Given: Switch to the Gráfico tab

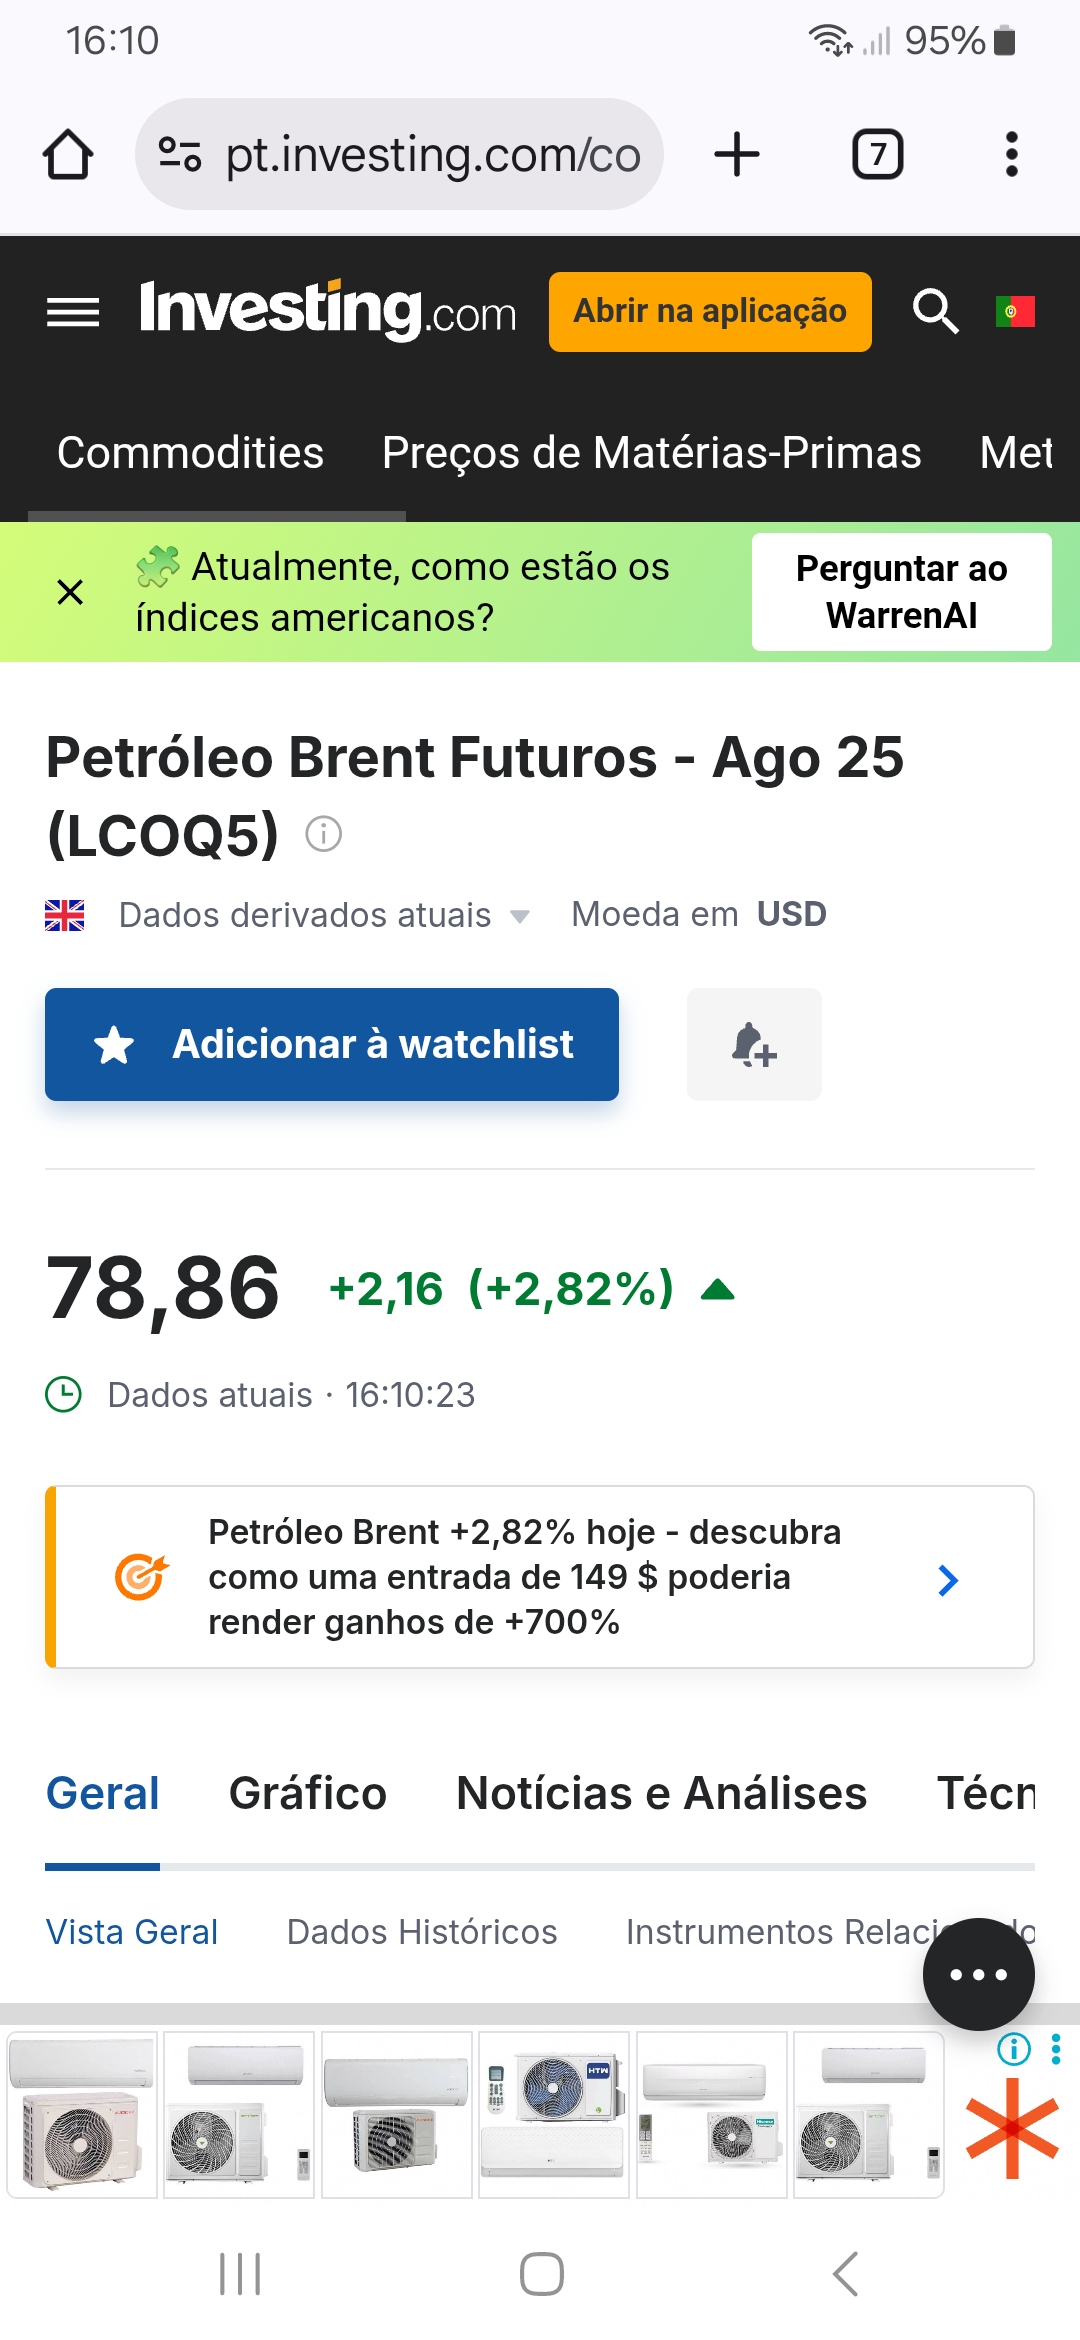Looking at the screenshot, I should click(x=307, y=1794).
